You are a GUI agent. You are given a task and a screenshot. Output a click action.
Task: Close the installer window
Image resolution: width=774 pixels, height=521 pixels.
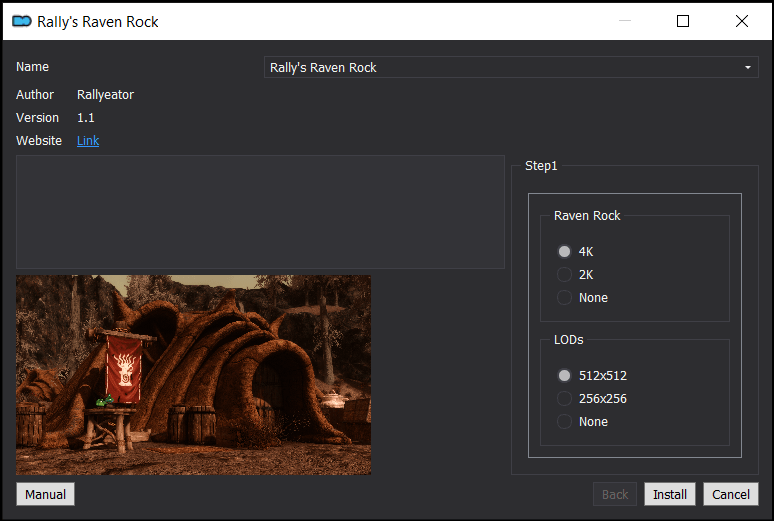pyautogui.click(x=741, y=21)
